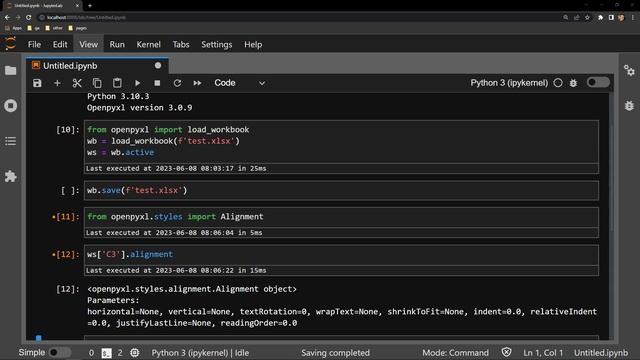Viewport: 640px width, 360px height.
Task: Open the cell type Code dropdown
Action: pos(240,83)
